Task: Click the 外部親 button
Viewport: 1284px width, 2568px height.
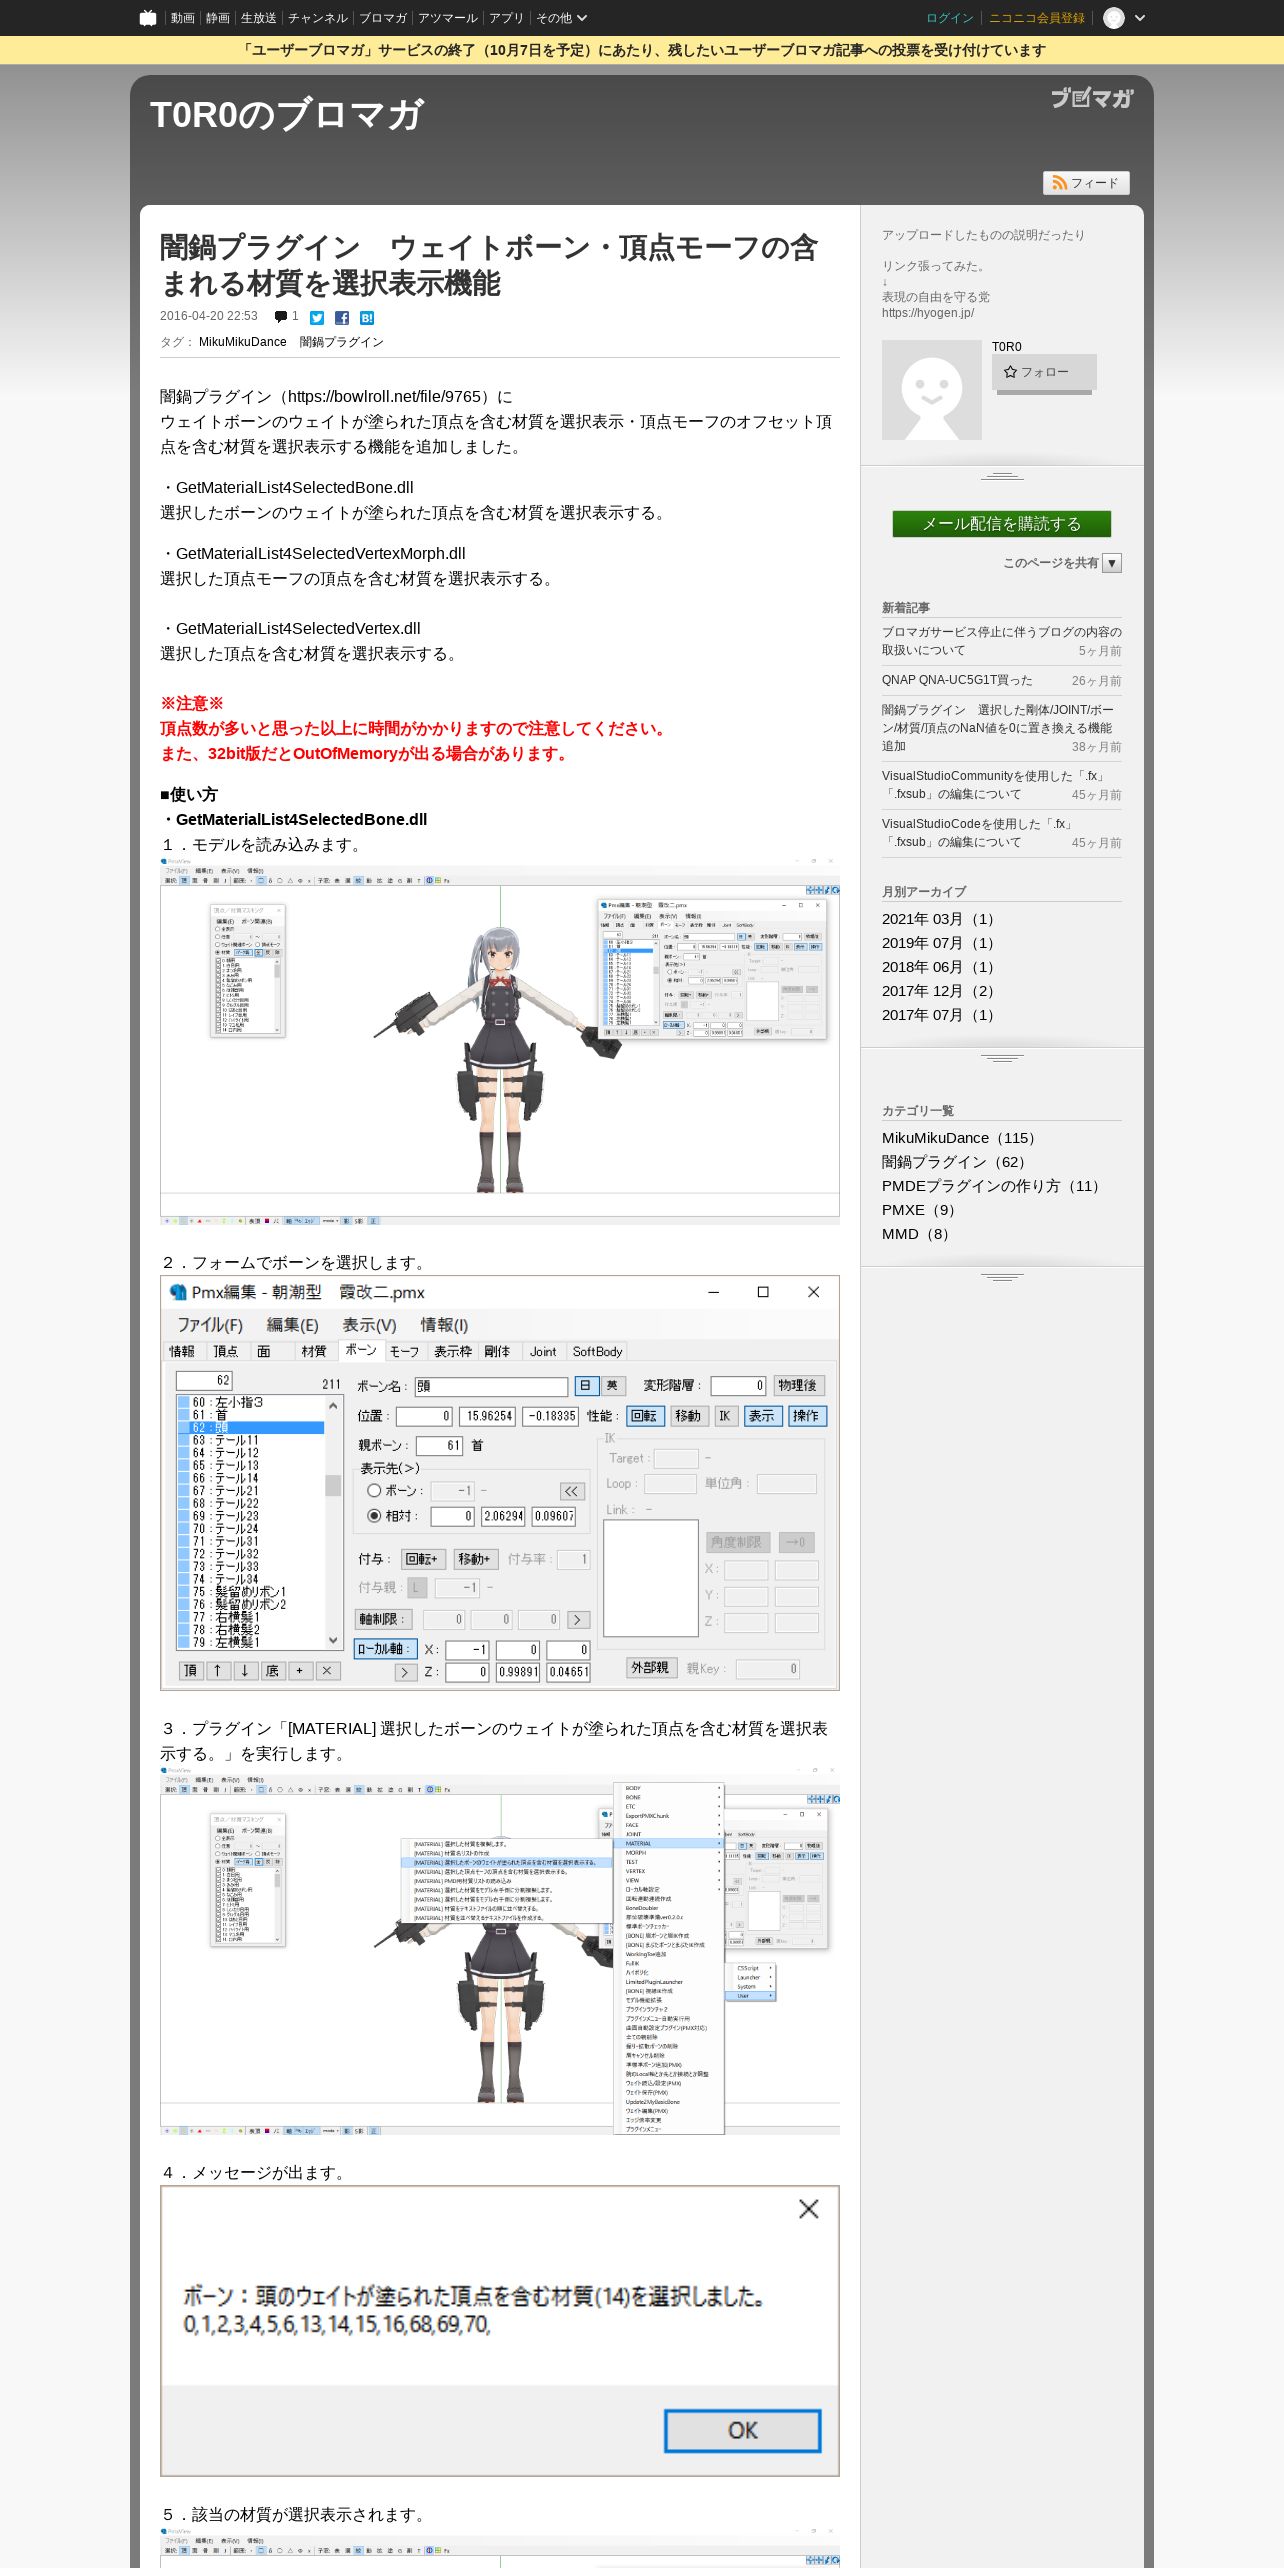Action: tap(650, 1668)
